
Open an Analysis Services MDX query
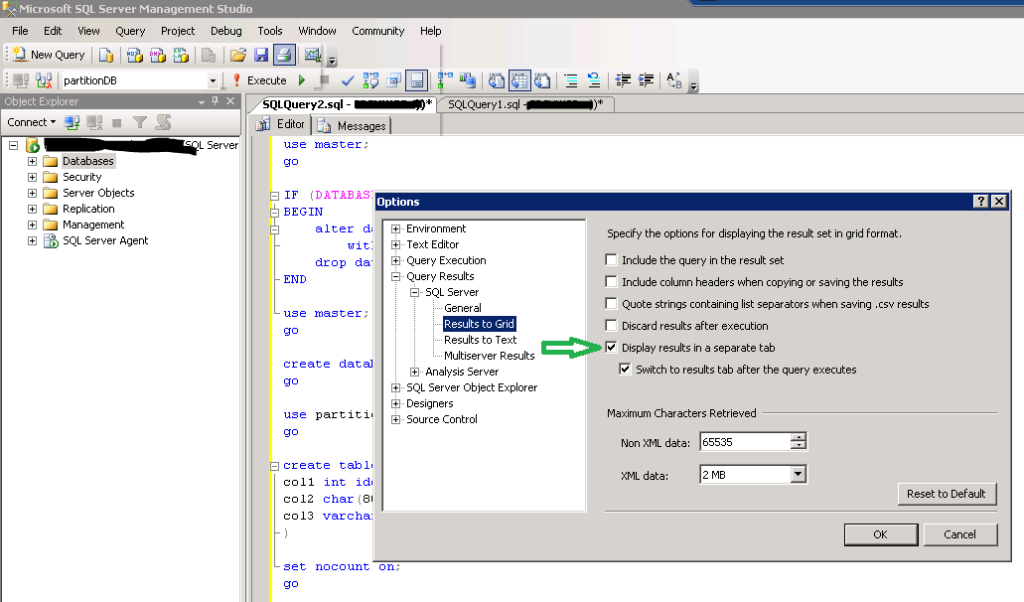135,55
